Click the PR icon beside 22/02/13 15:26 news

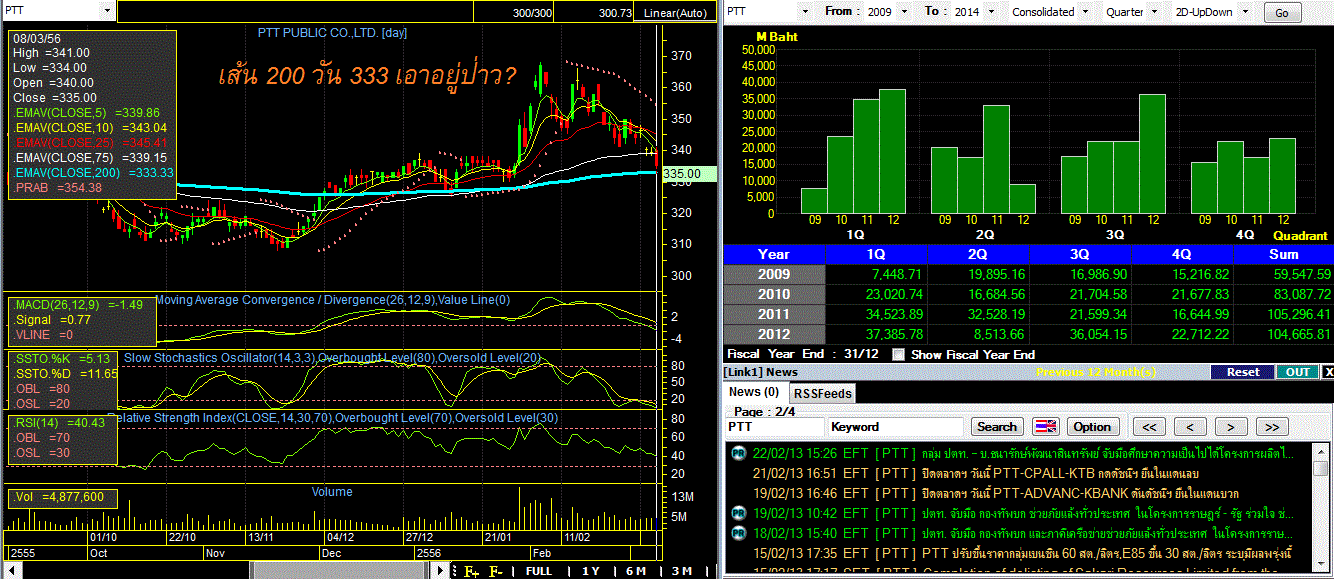738,454
